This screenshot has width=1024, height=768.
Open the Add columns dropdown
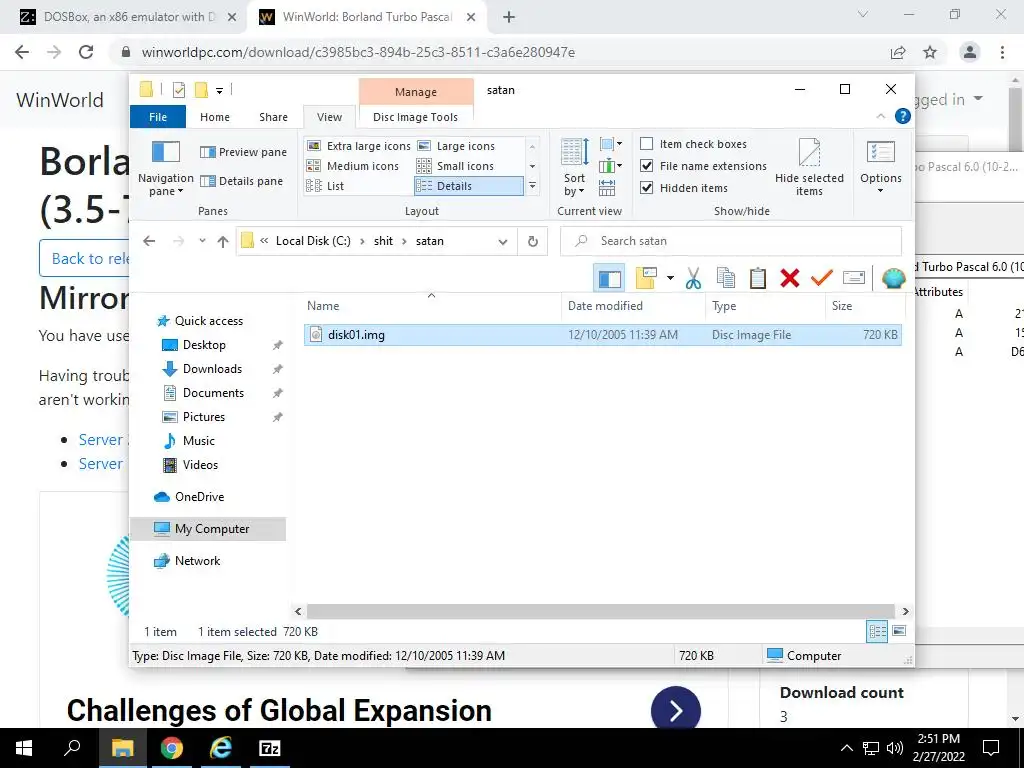click(x=611, y=165)
